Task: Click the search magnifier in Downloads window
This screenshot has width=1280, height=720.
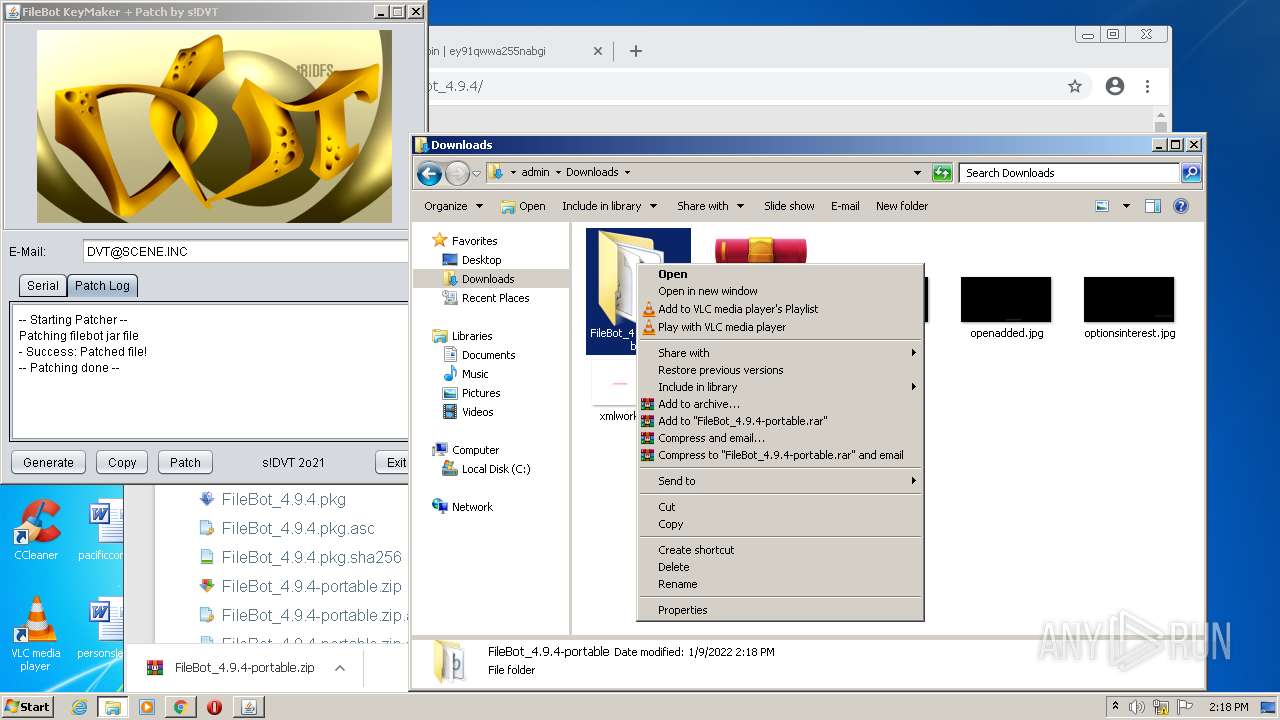Action: [1191, 173]
